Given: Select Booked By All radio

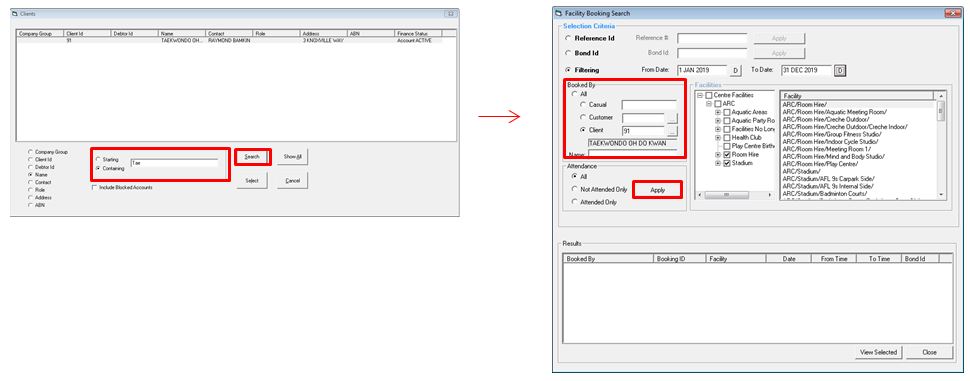Looking at the screenshot, I should point(575,94).
